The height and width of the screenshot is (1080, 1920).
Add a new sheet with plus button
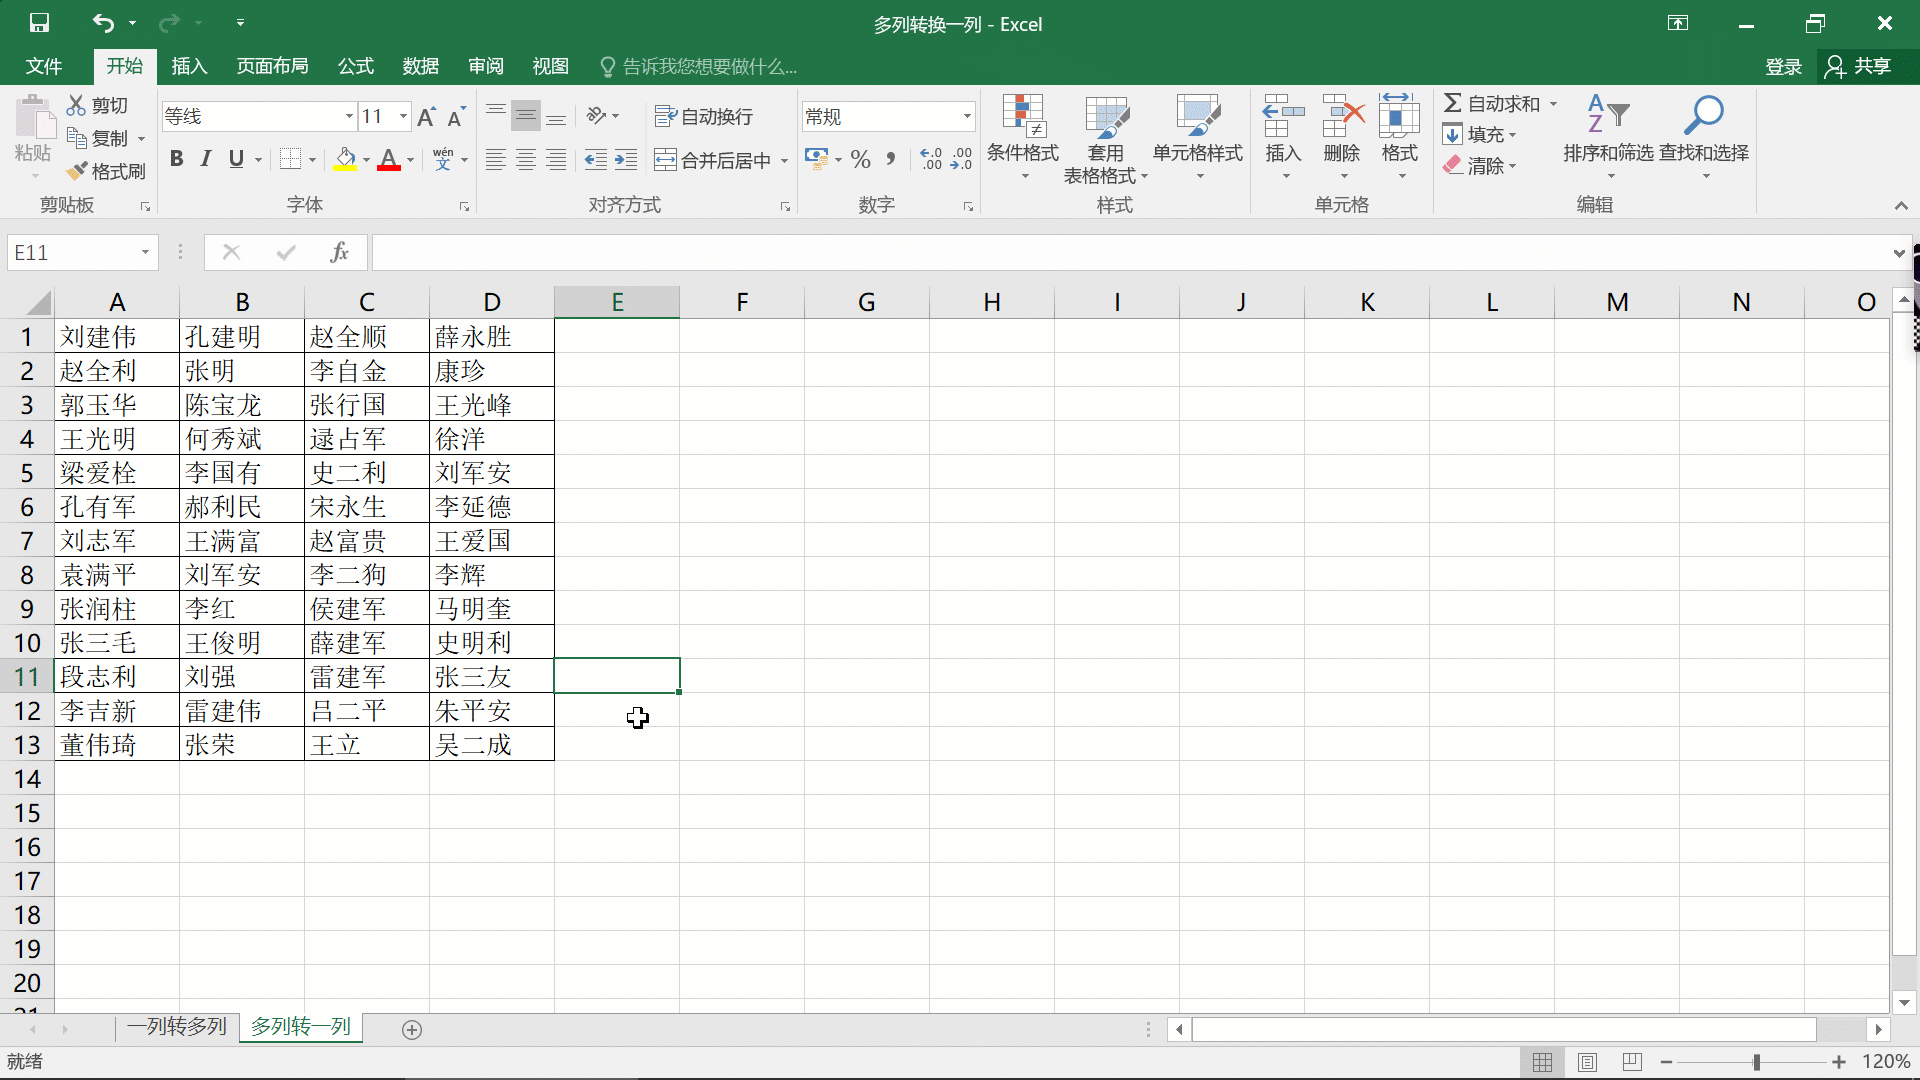click(411, 1029)
